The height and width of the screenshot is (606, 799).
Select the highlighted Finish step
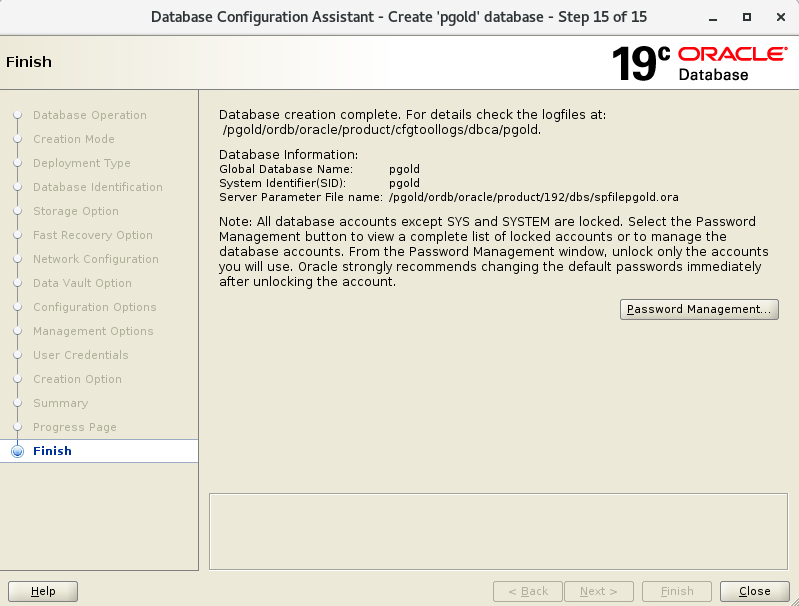[x=99, y=451]
